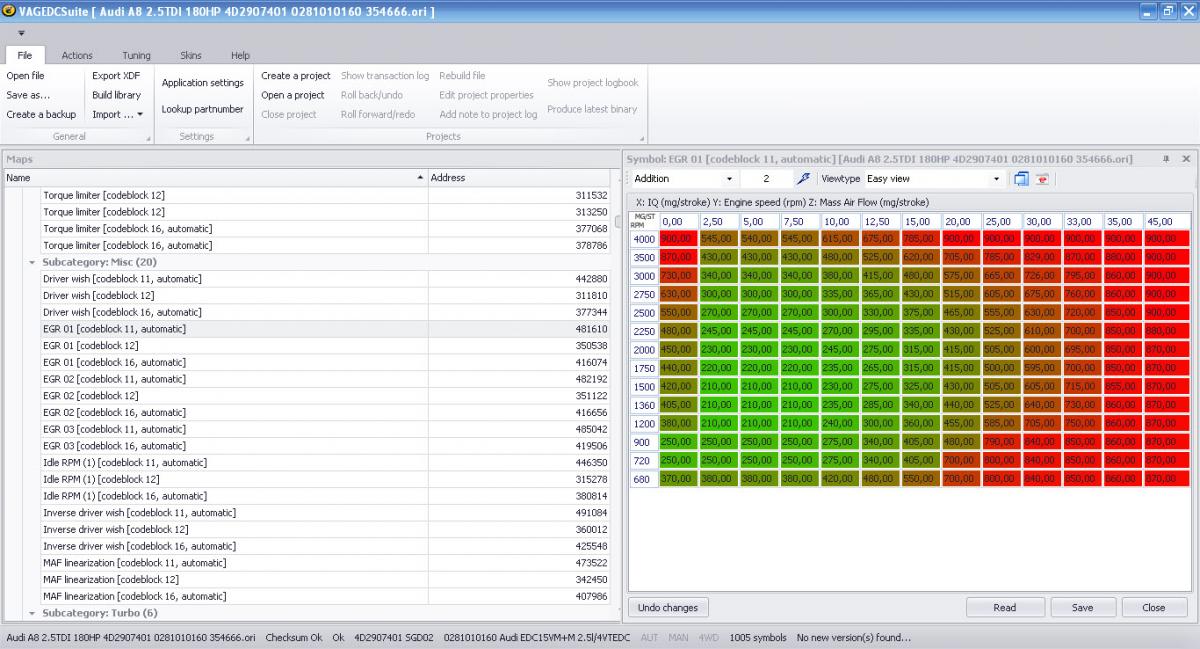This screenshot has width=1200, height=649.
Task: Click Lookup partnumber
Action: click(203, 109)
